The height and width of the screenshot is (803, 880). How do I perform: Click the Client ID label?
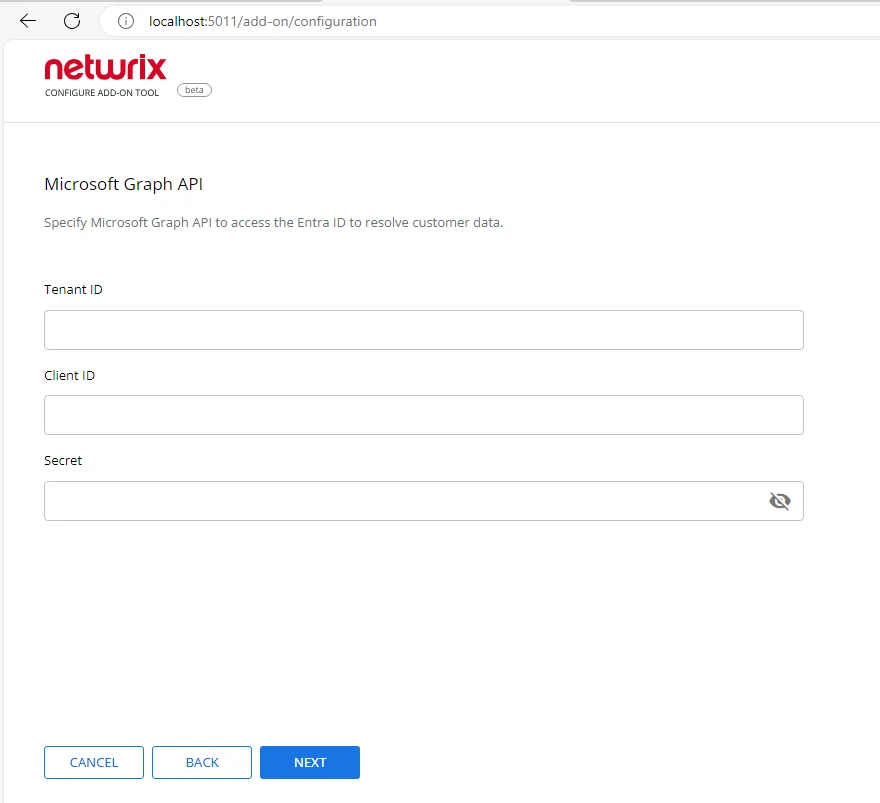coord(70,375)
